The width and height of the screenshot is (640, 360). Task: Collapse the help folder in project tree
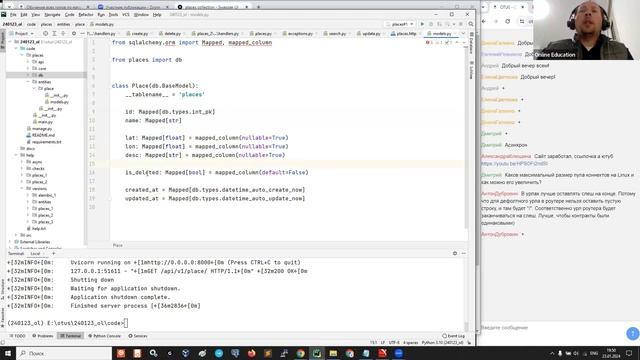point(16,155)
